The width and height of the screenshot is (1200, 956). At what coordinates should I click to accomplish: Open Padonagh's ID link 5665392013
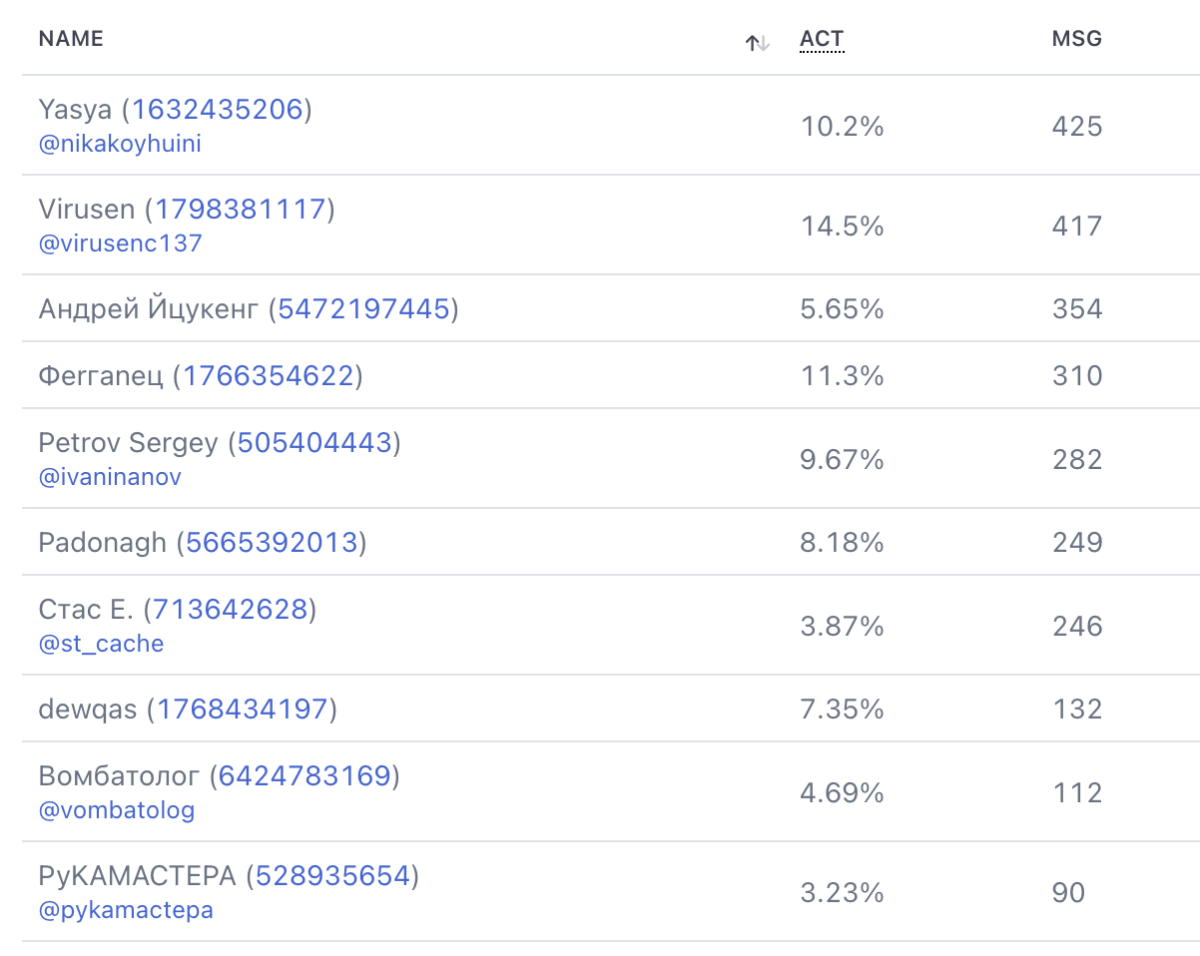click(x=272, y=542)
